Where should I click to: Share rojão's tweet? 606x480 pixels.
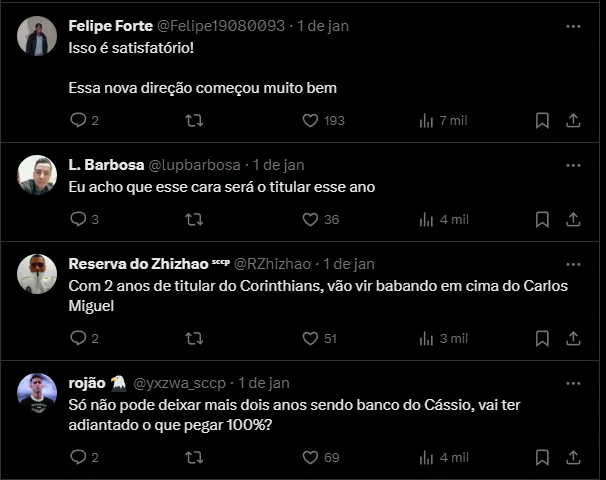click(x=574, y=457)
